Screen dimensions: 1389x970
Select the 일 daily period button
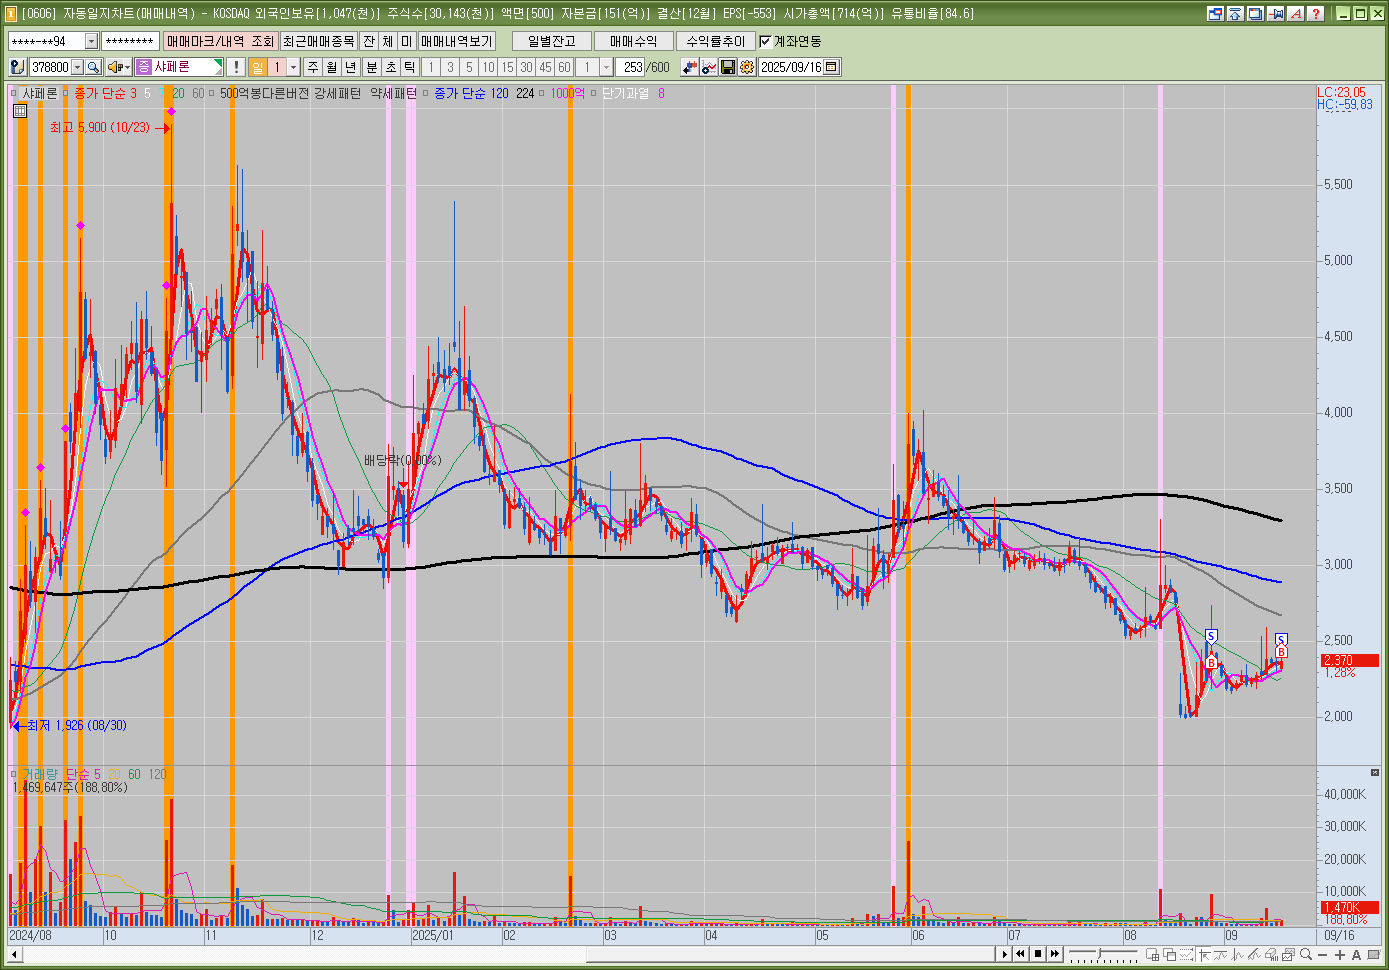(258, 67)
